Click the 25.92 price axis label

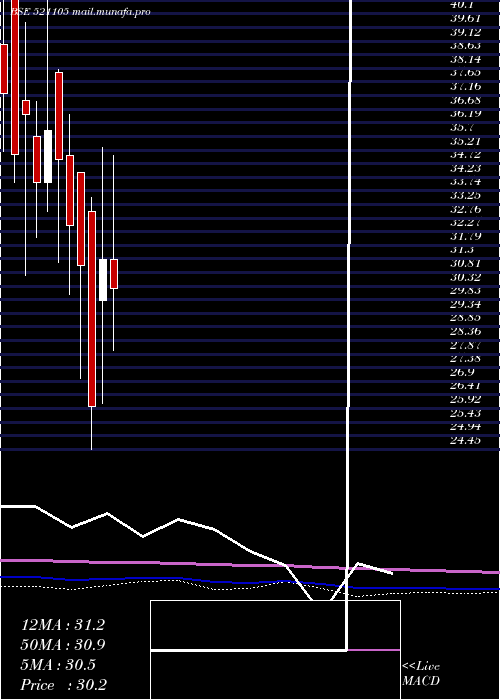465,400
